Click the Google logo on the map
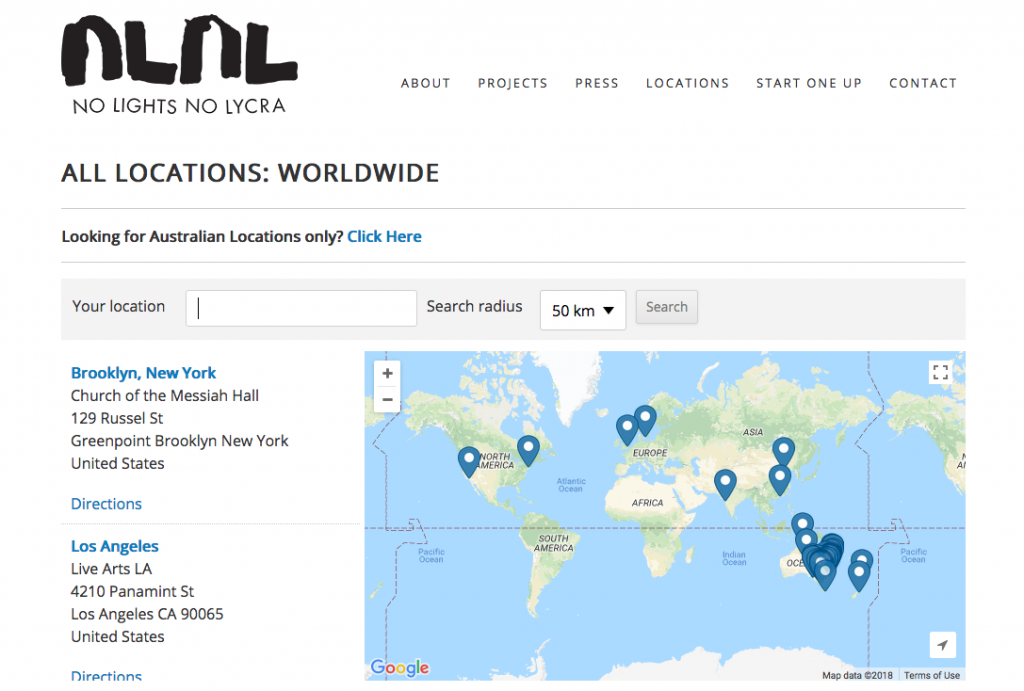1024x691 pixels. pyautogui.click(x=400, y=667)
